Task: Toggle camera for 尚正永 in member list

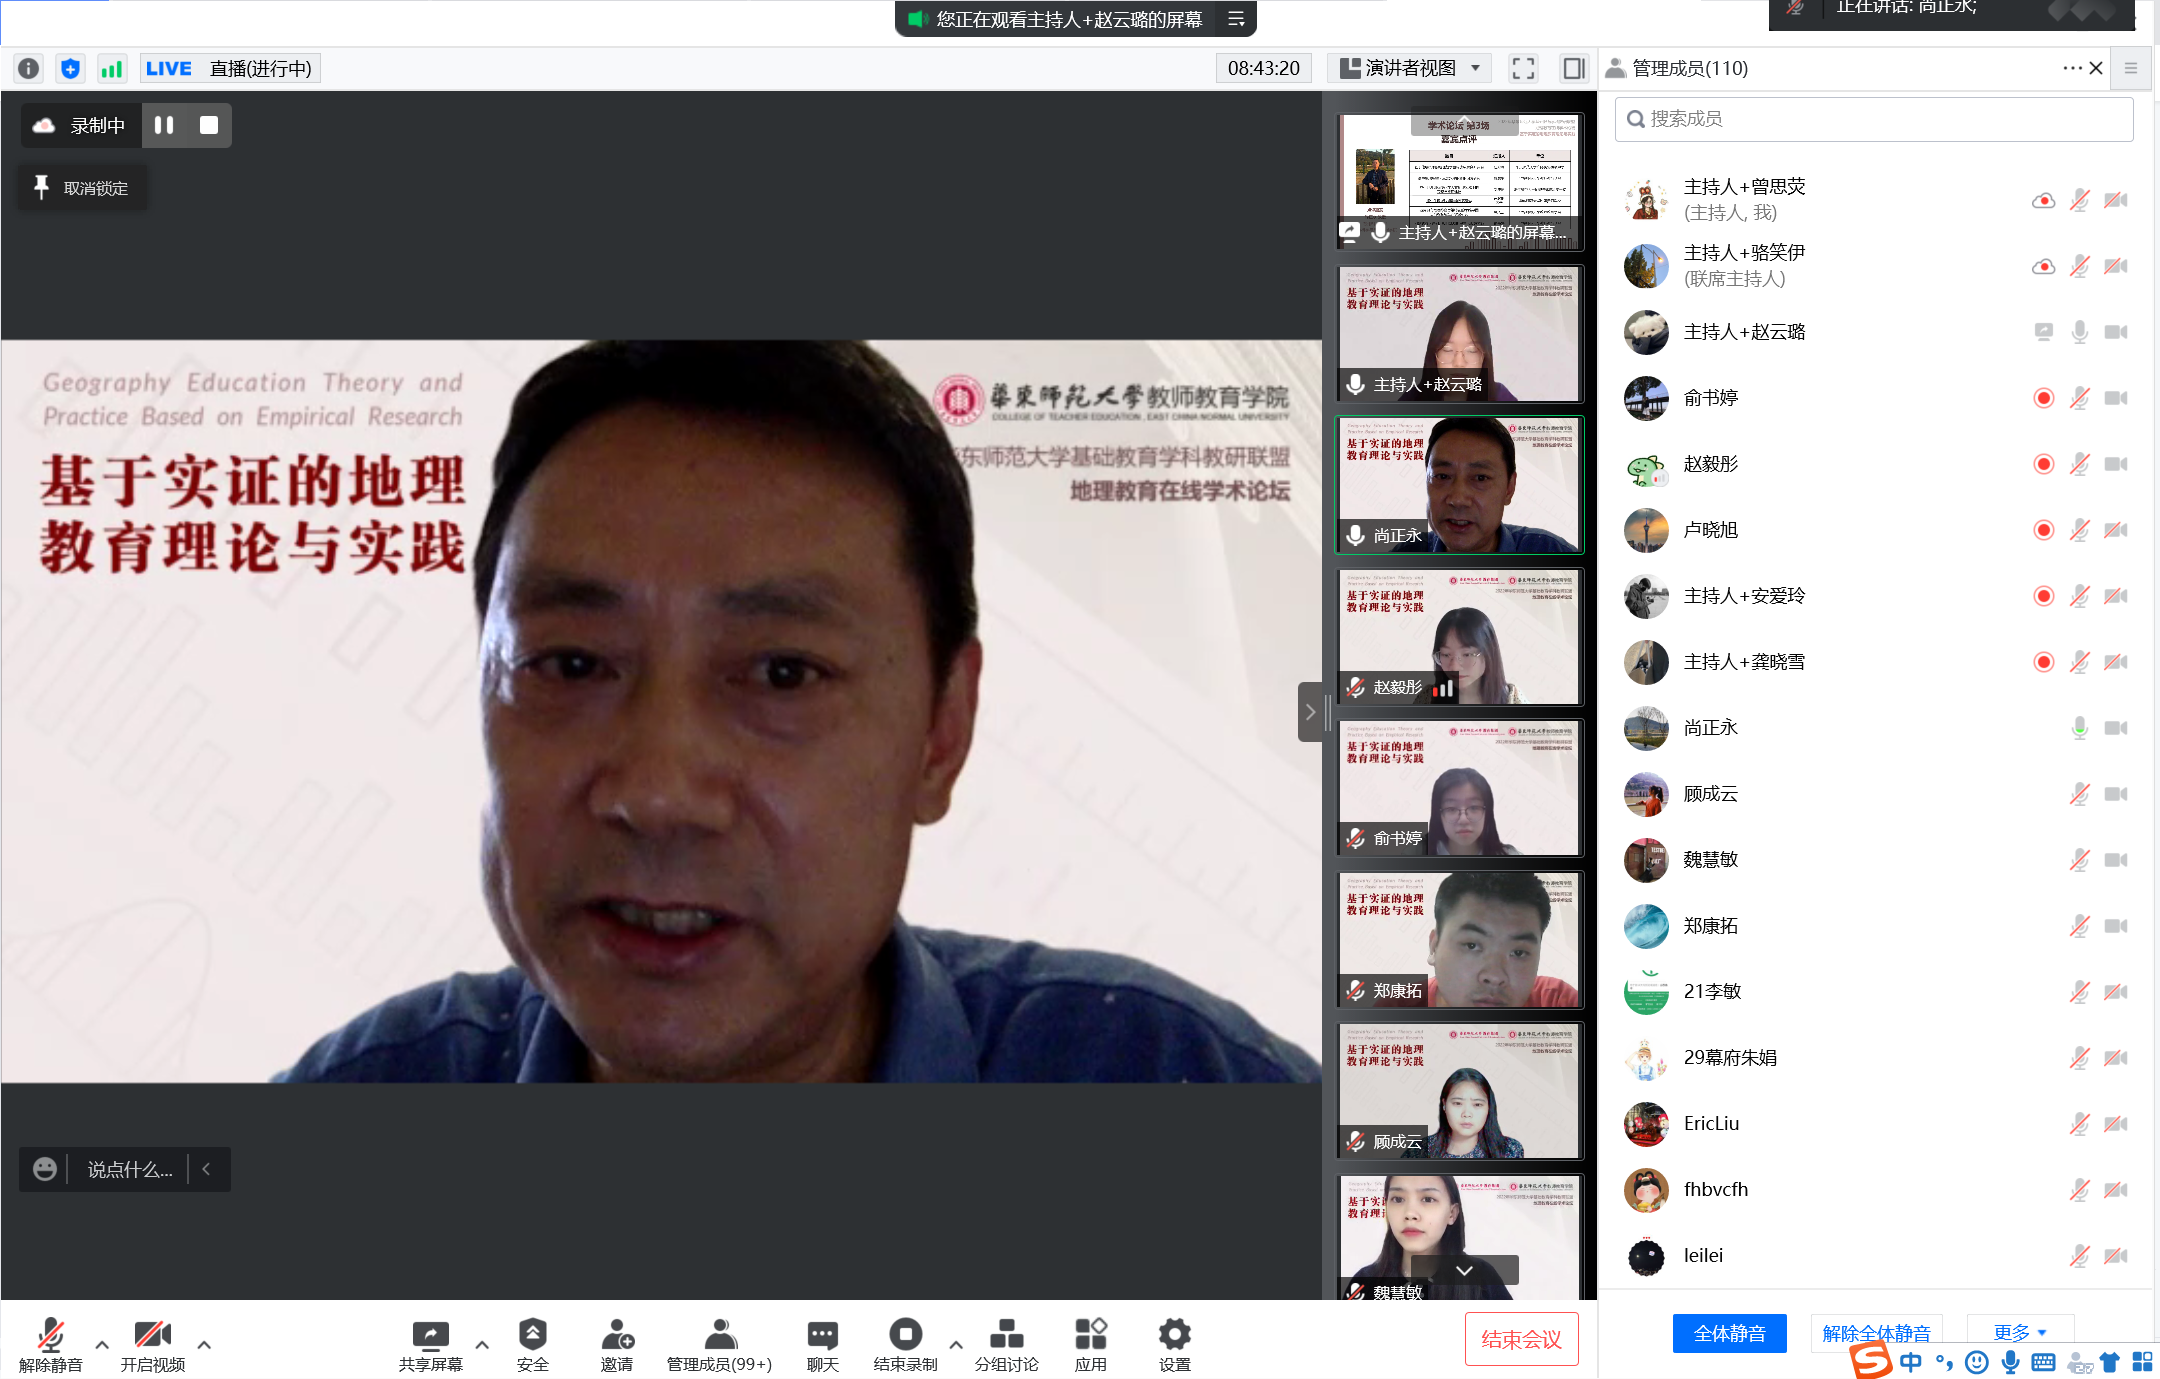Action: 2116,728
